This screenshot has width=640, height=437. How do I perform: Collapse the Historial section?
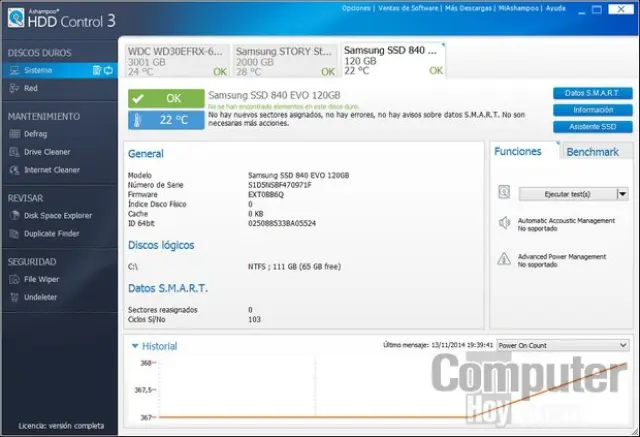coord(135,346)
